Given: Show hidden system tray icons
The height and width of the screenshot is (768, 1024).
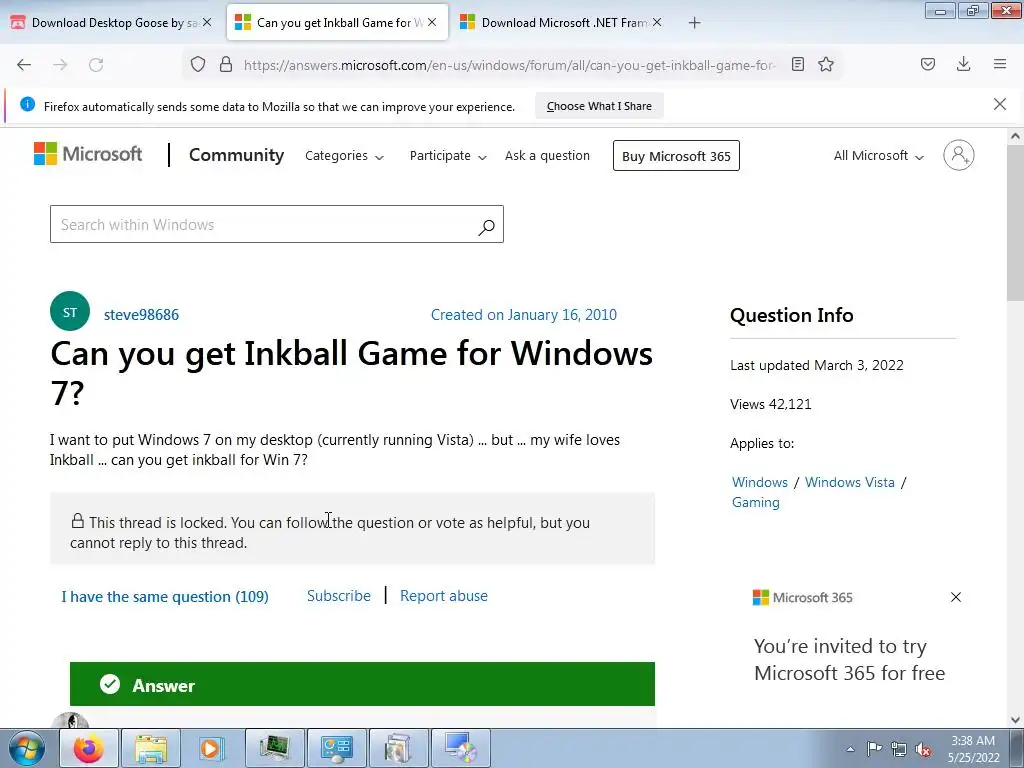Looking at the screenshot, I should click(850, 749).
